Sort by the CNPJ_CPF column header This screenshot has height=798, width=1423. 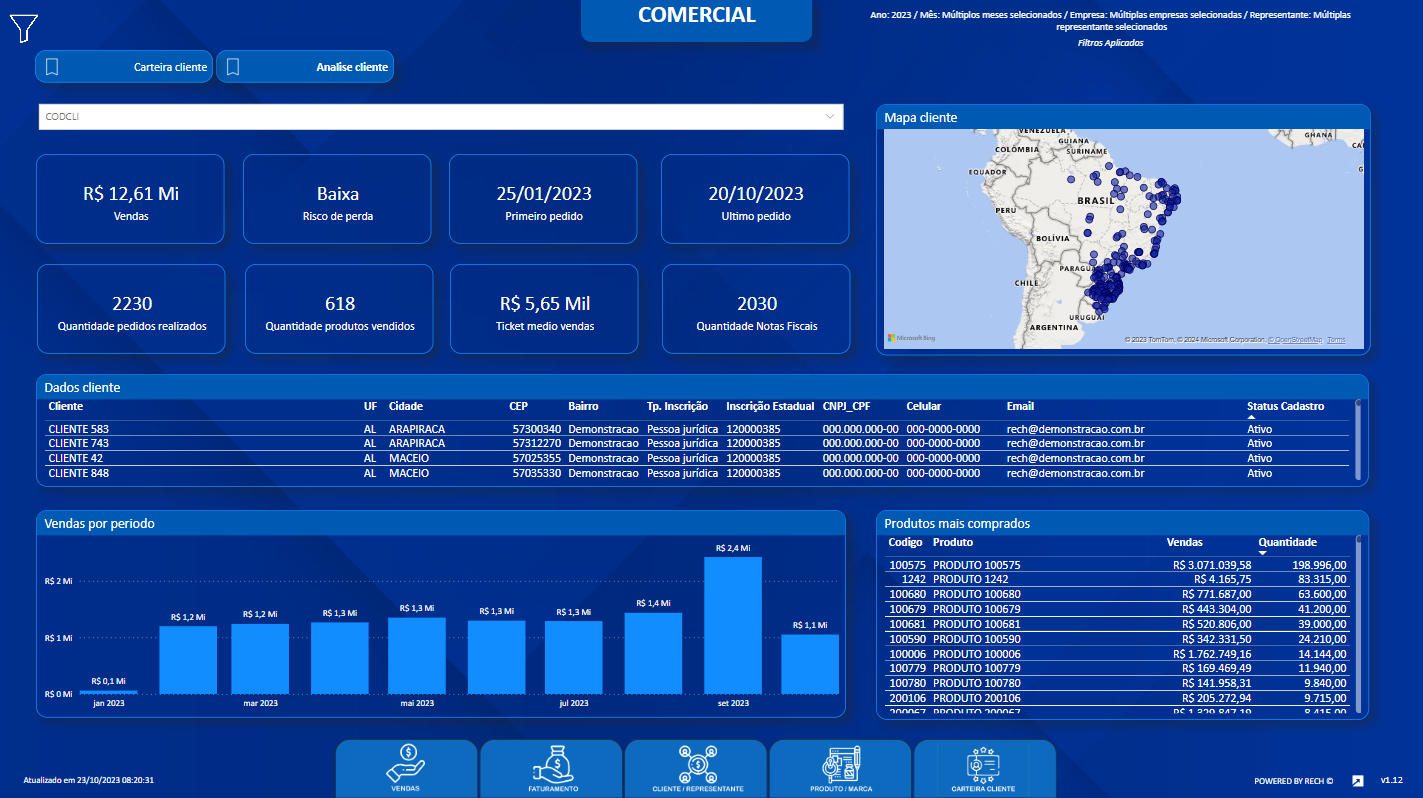[x=847, y=406]
